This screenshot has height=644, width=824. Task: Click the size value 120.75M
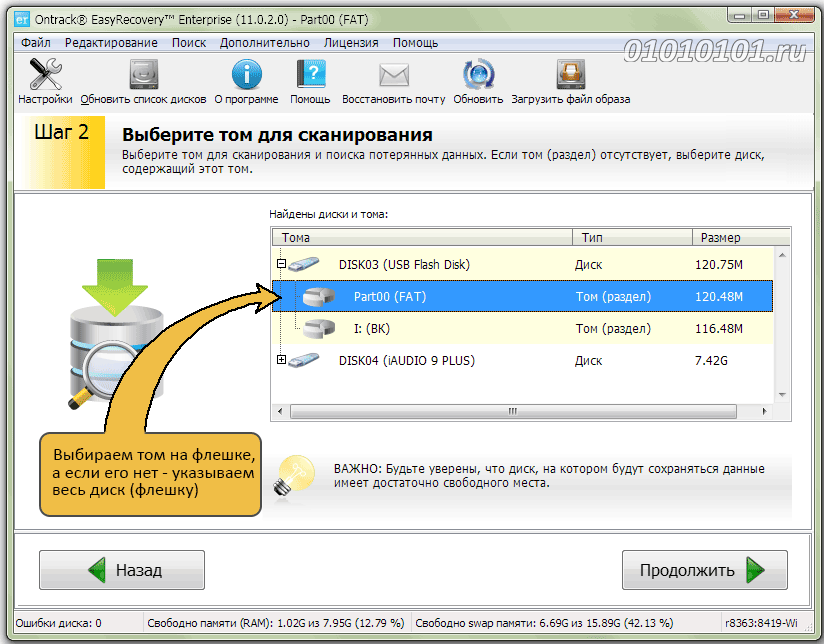pyautogui.click(x=719, y=264)
